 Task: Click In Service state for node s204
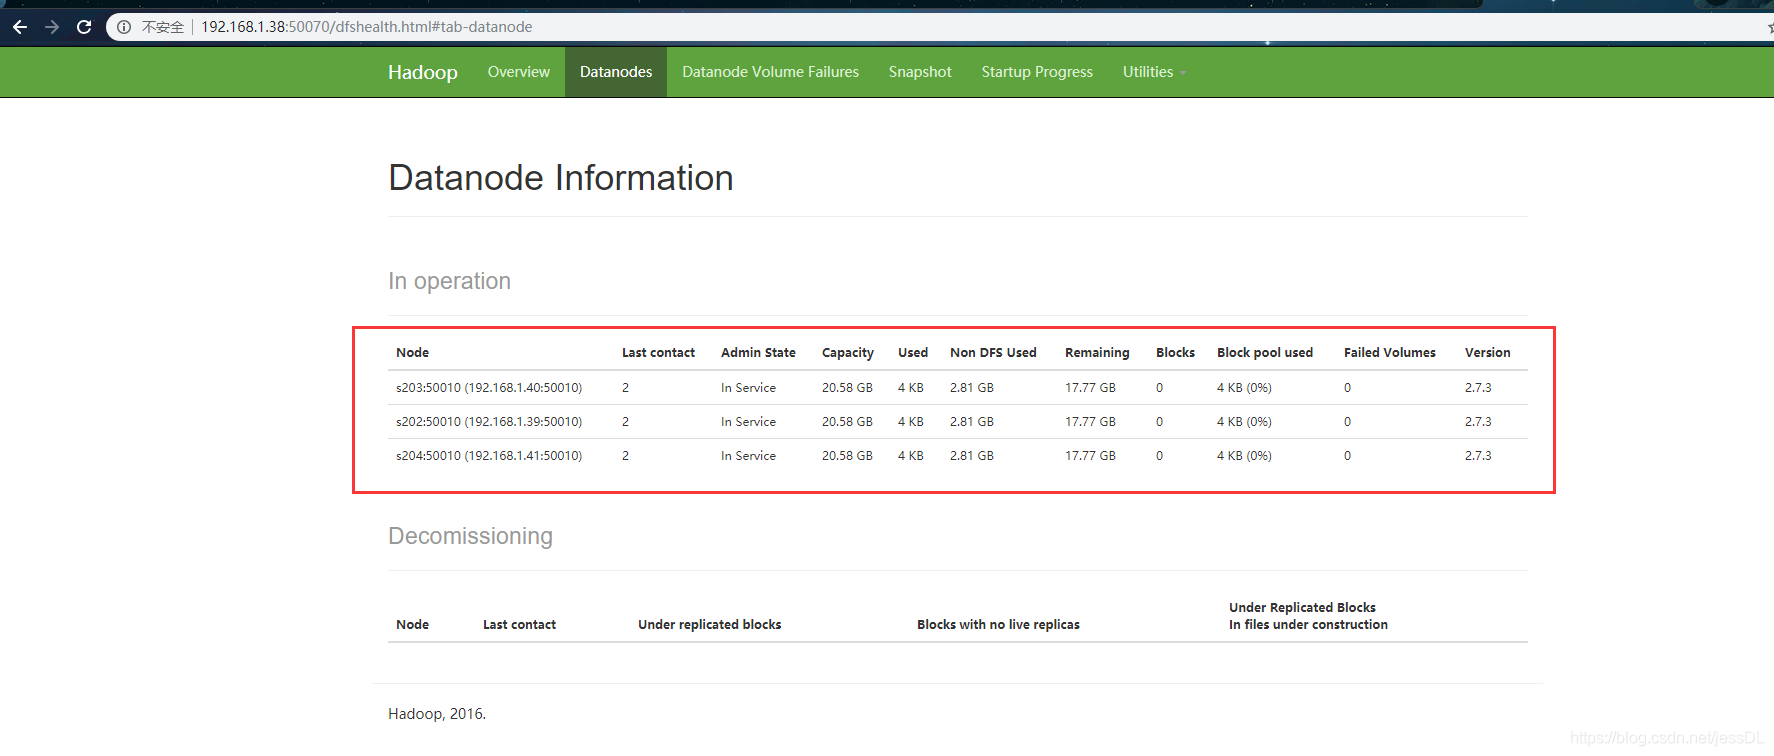coord(748,456)
